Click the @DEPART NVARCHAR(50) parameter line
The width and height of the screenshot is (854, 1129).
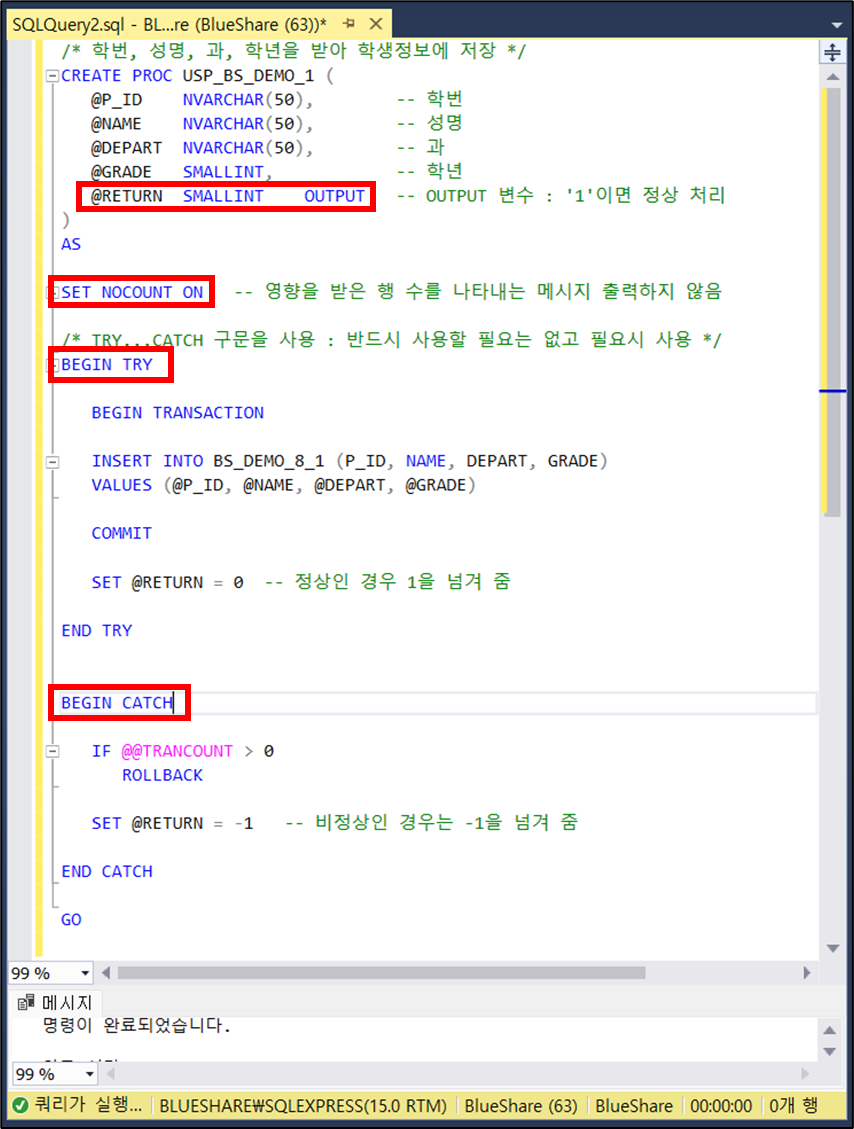[202, 148]
